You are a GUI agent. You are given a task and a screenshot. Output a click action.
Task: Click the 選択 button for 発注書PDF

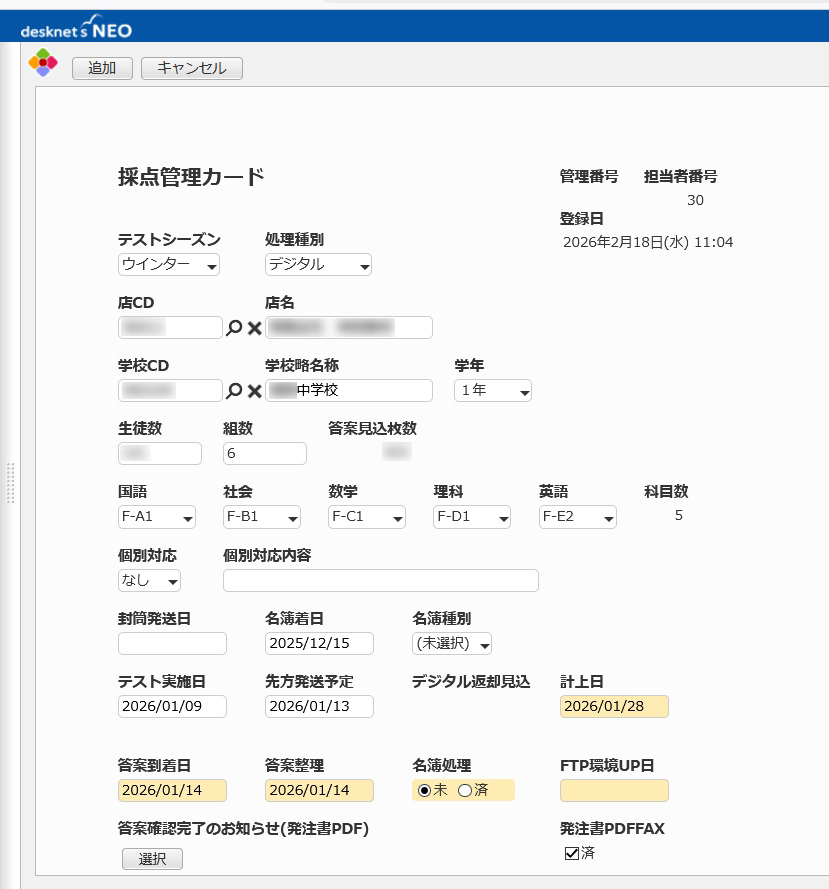click(152, 859)
